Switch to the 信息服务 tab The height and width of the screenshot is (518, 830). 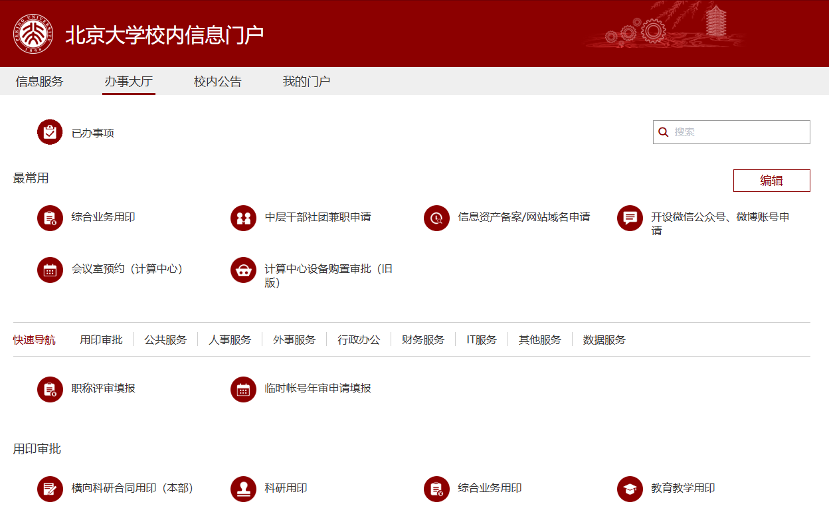pos(39,82)
